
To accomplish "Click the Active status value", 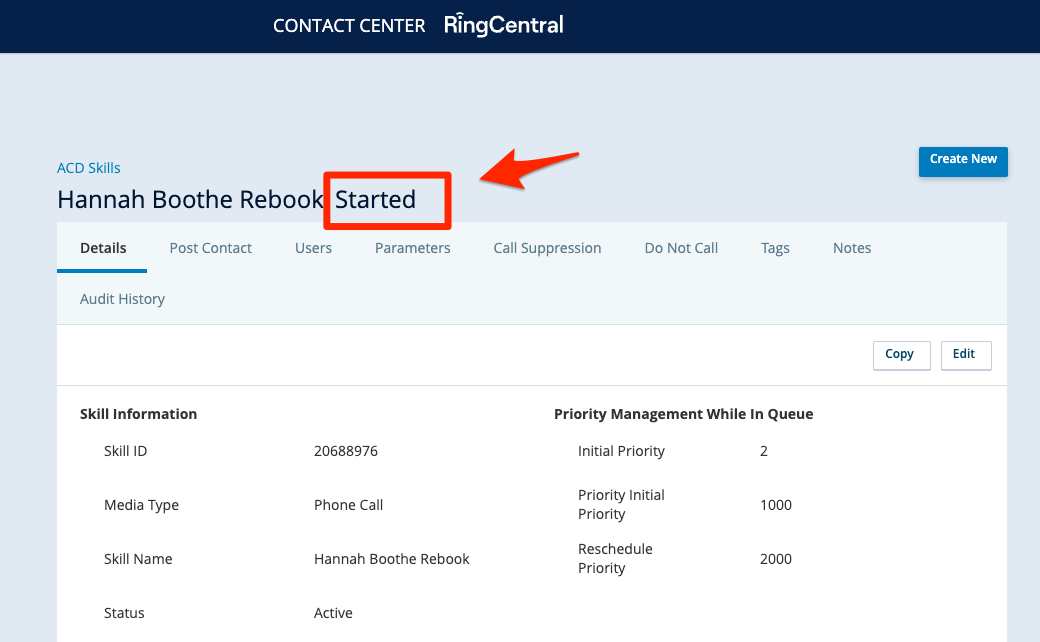I will coord(333,613).
